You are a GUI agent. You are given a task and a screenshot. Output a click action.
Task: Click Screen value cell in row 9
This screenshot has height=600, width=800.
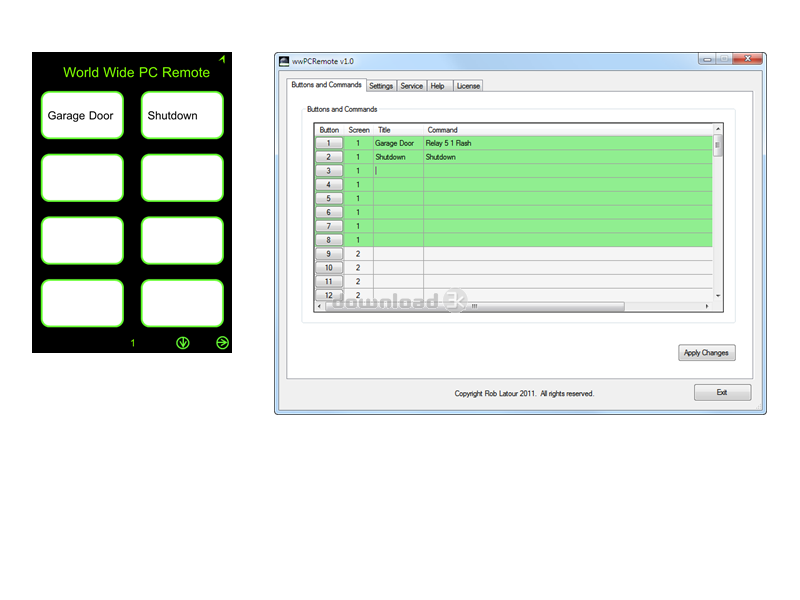[x=358, y=254]
